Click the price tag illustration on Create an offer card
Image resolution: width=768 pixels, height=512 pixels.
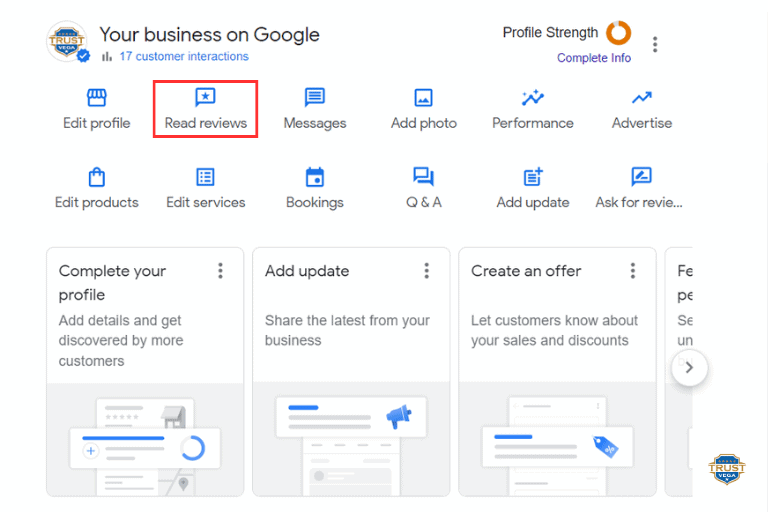pos(605,446)
